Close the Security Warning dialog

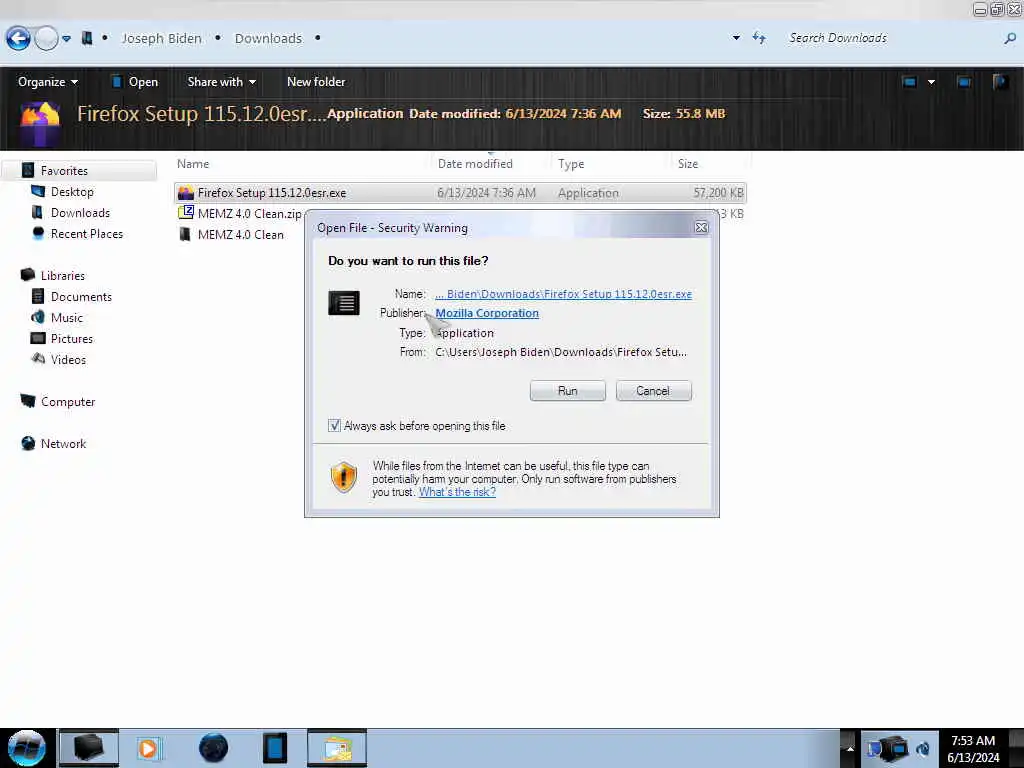pyautogui.click(x=701, y=227)
